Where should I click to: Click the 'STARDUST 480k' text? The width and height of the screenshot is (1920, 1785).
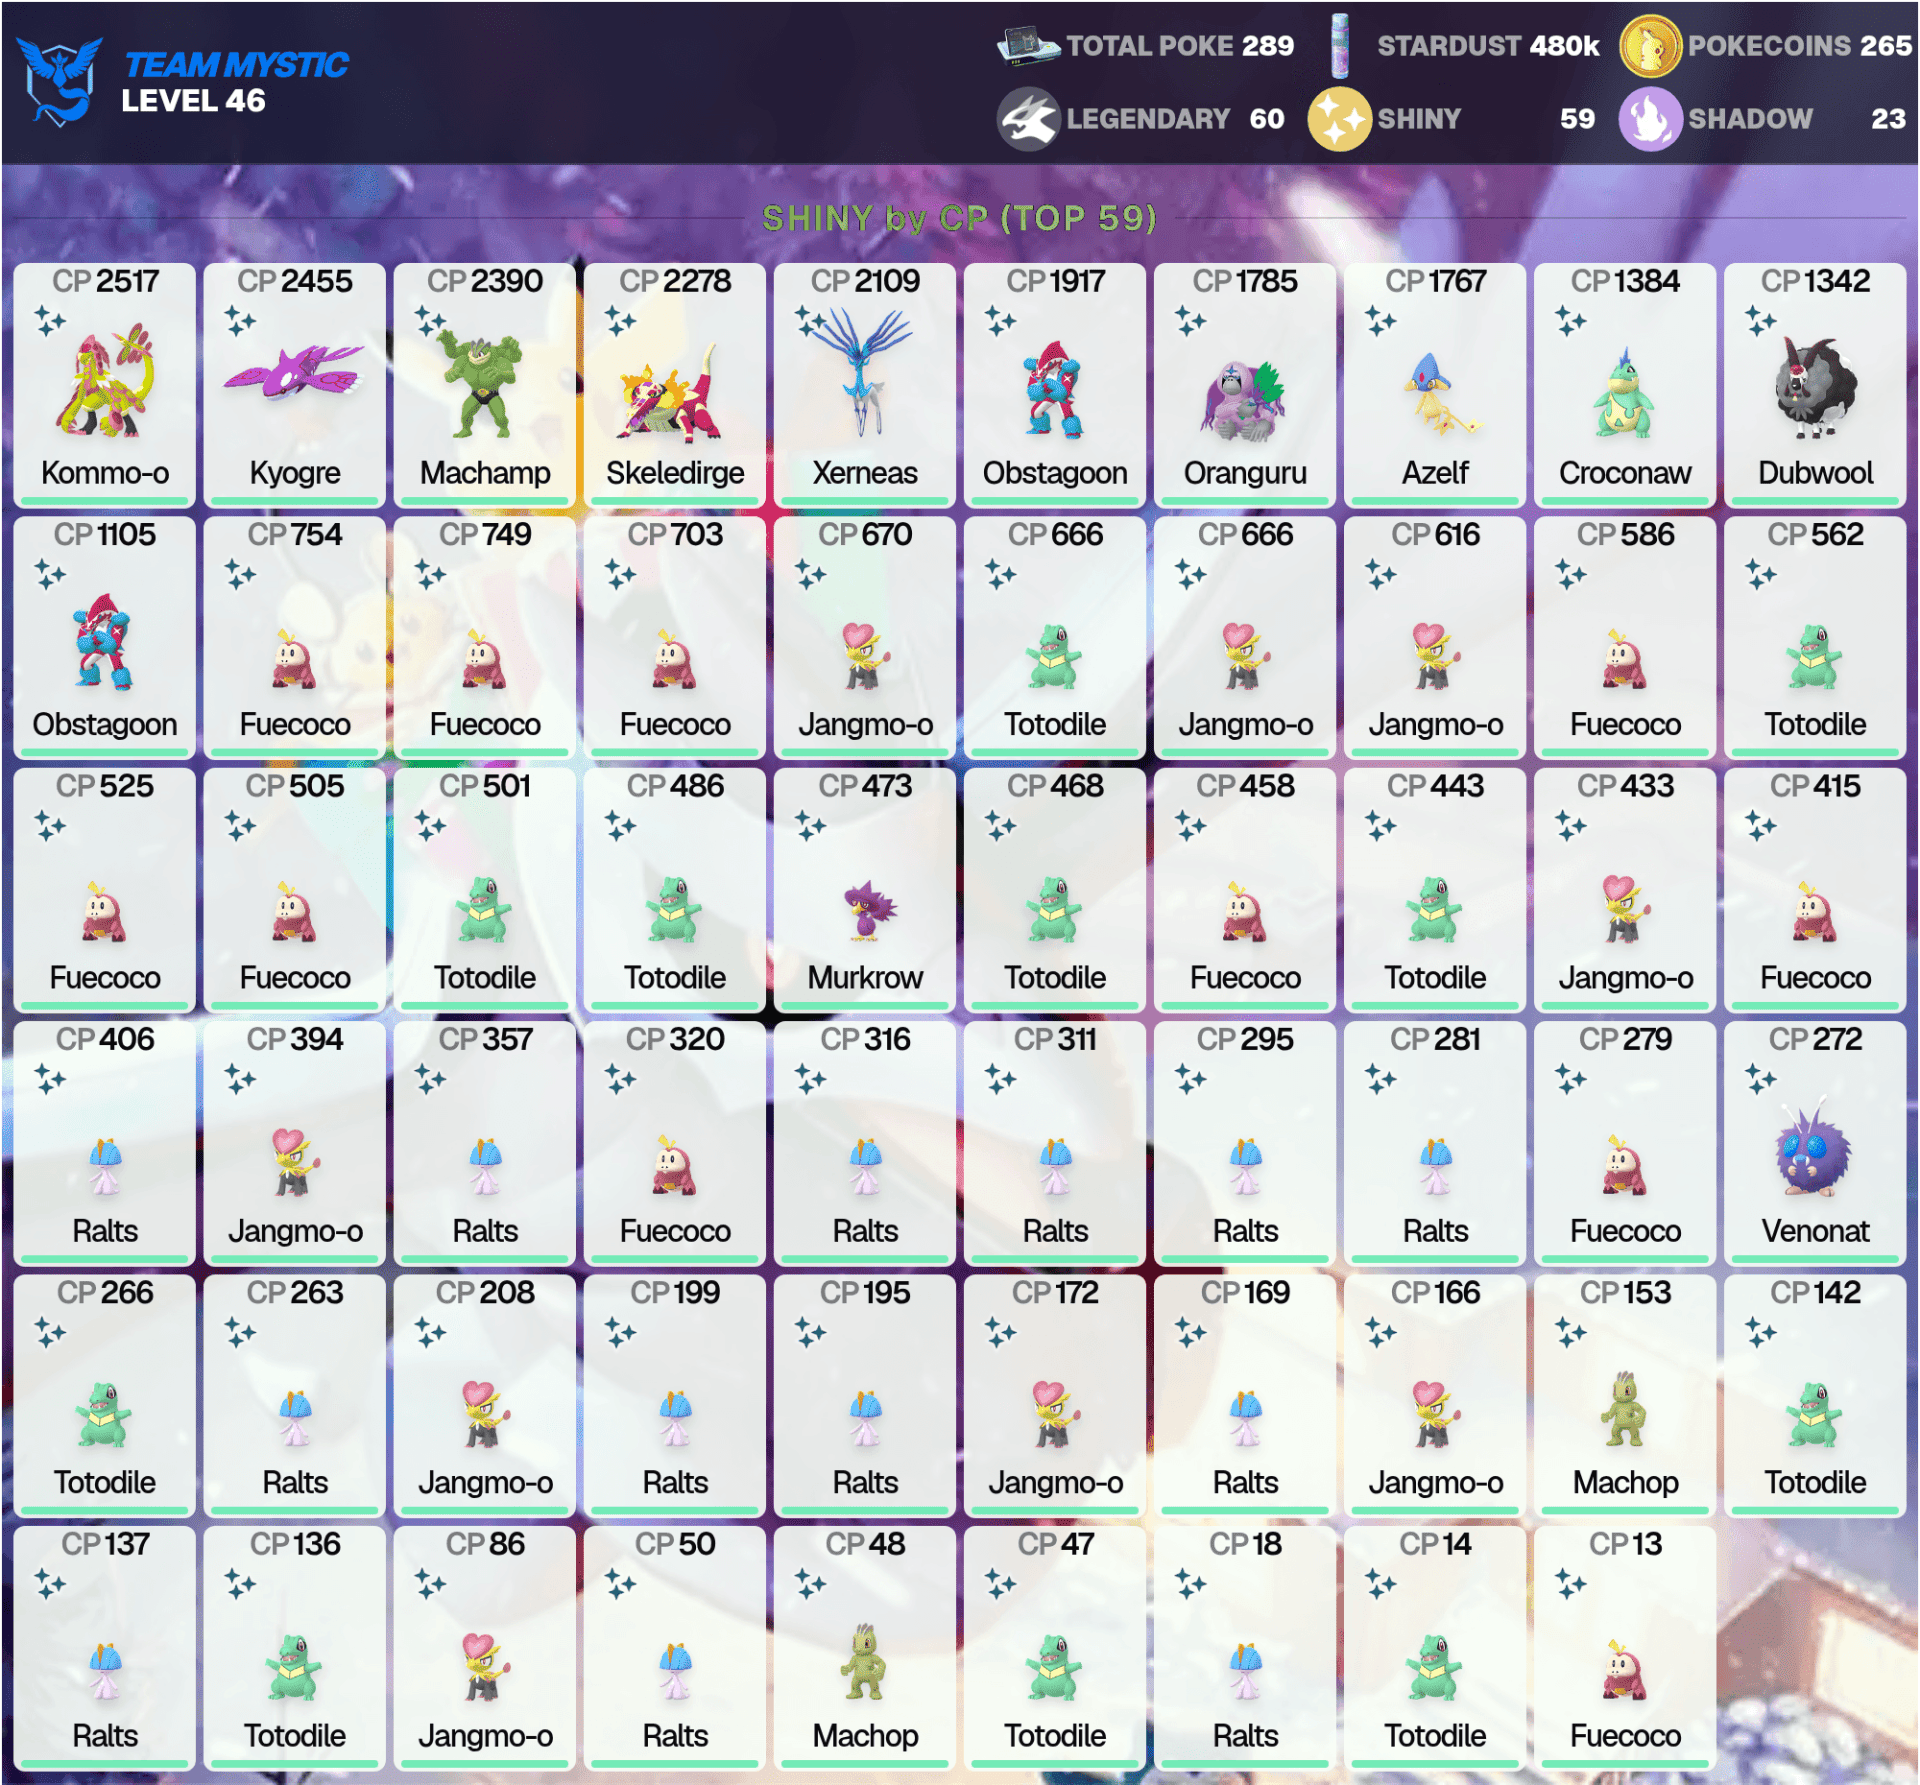pyautogui.click(x=1488, y=46)
